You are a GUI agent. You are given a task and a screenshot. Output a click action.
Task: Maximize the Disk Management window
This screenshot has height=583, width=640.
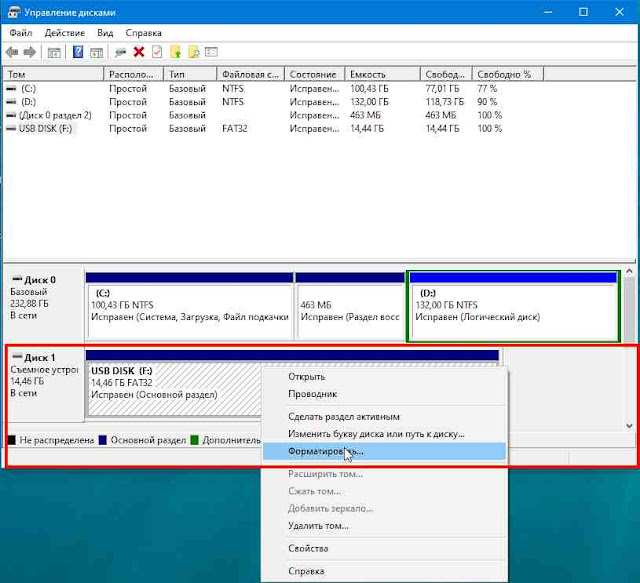coord(584,12)
